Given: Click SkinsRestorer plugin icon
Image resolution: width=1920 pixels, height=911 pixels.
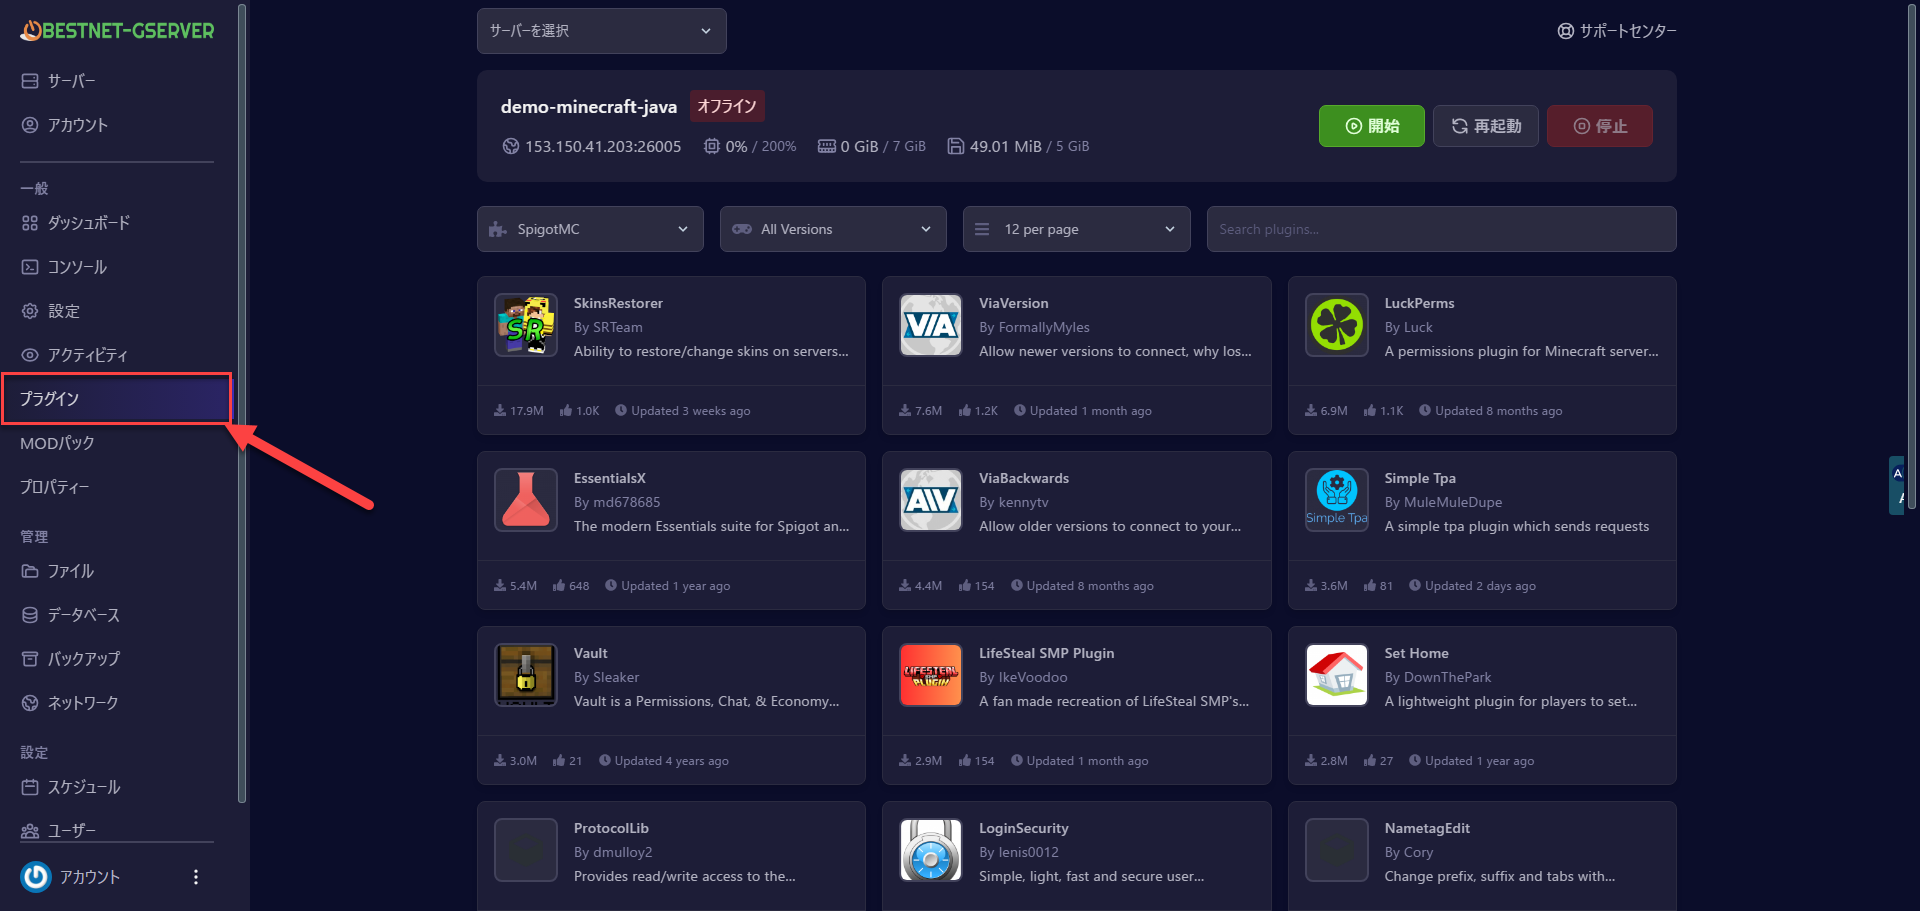Looking at the screenshot, I should click(x=526, y=325).
